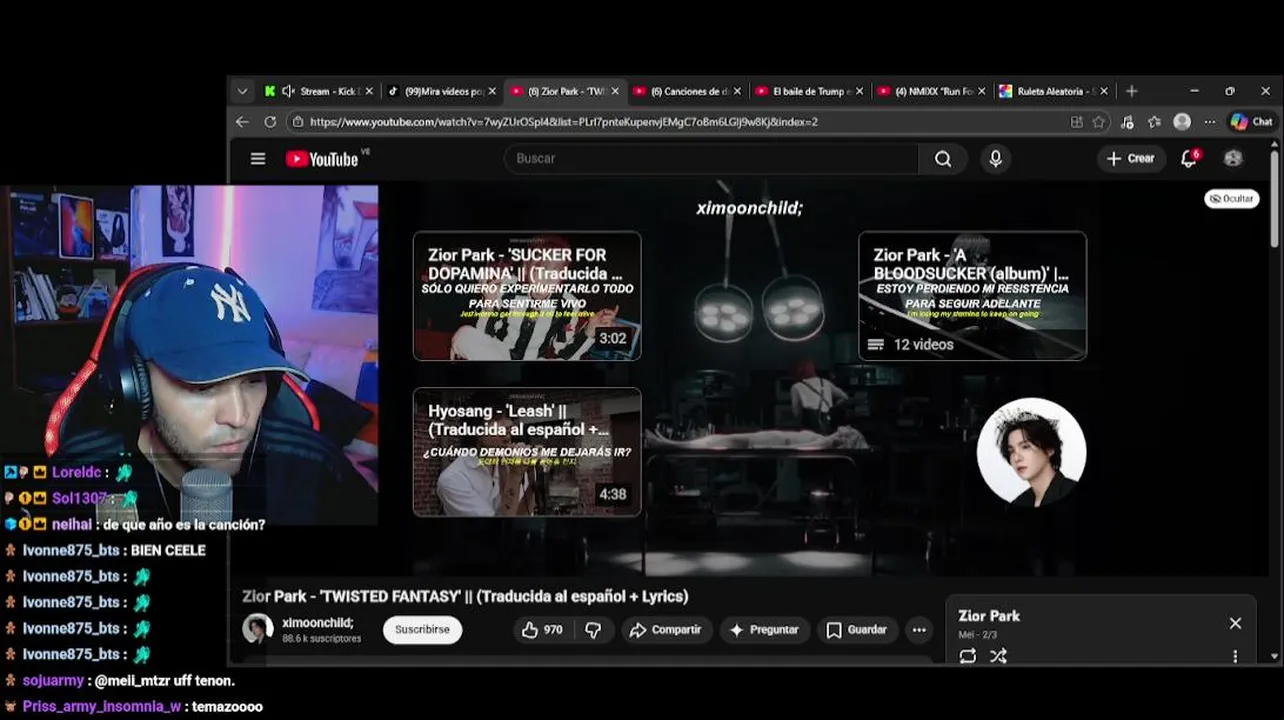
Task: Click the search magnifier button
Action: [x=943, y=159]
